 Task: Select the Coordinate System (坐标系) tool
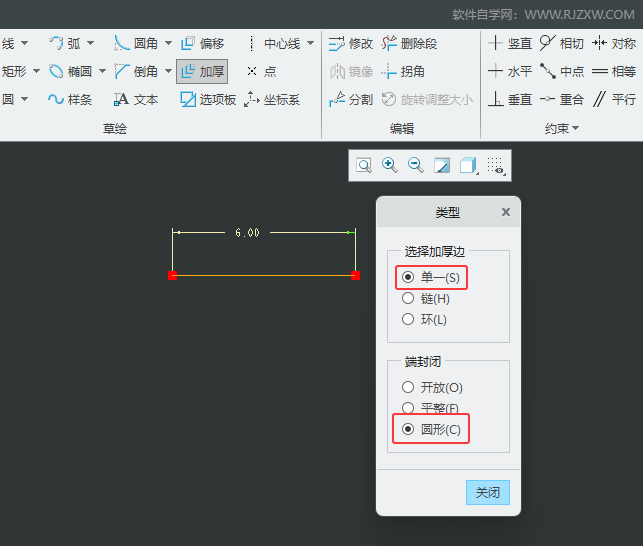(272, 99)
